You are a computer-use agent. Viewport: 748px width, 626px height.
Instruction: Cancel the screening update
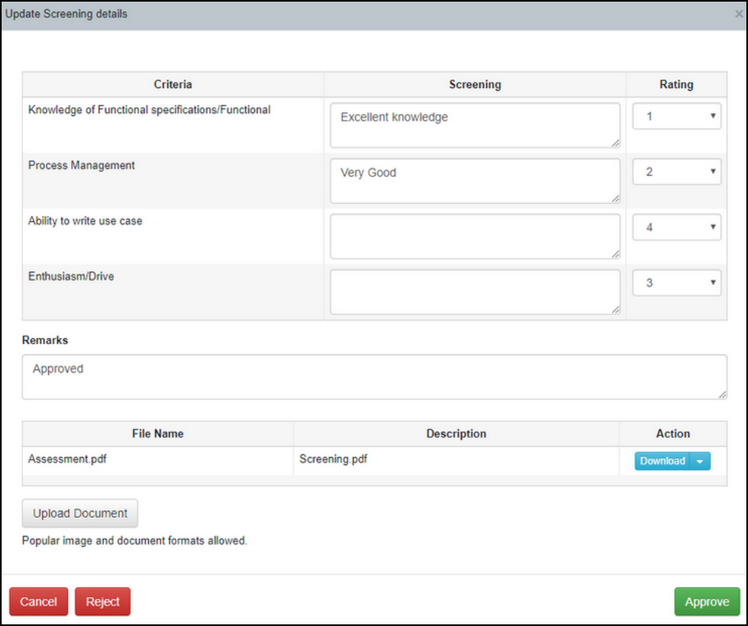pos(39,602)
